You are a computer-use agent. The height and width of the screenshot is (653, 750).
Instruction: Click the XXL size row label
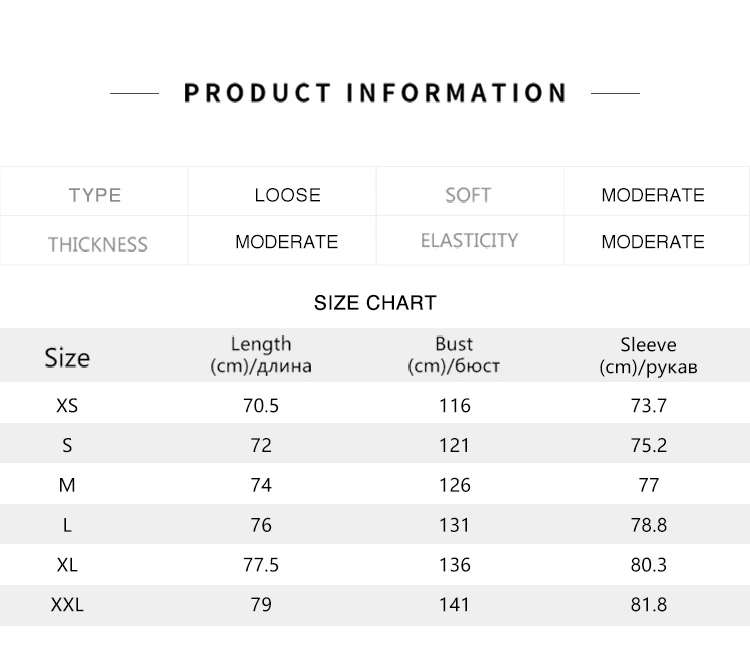coord(67,605)
